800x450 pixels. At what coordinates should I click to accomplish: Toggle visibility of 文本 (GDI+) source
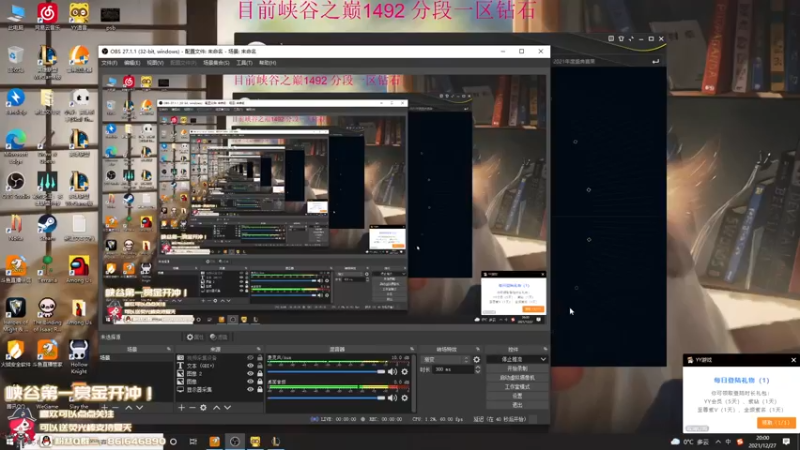[250, 365]
